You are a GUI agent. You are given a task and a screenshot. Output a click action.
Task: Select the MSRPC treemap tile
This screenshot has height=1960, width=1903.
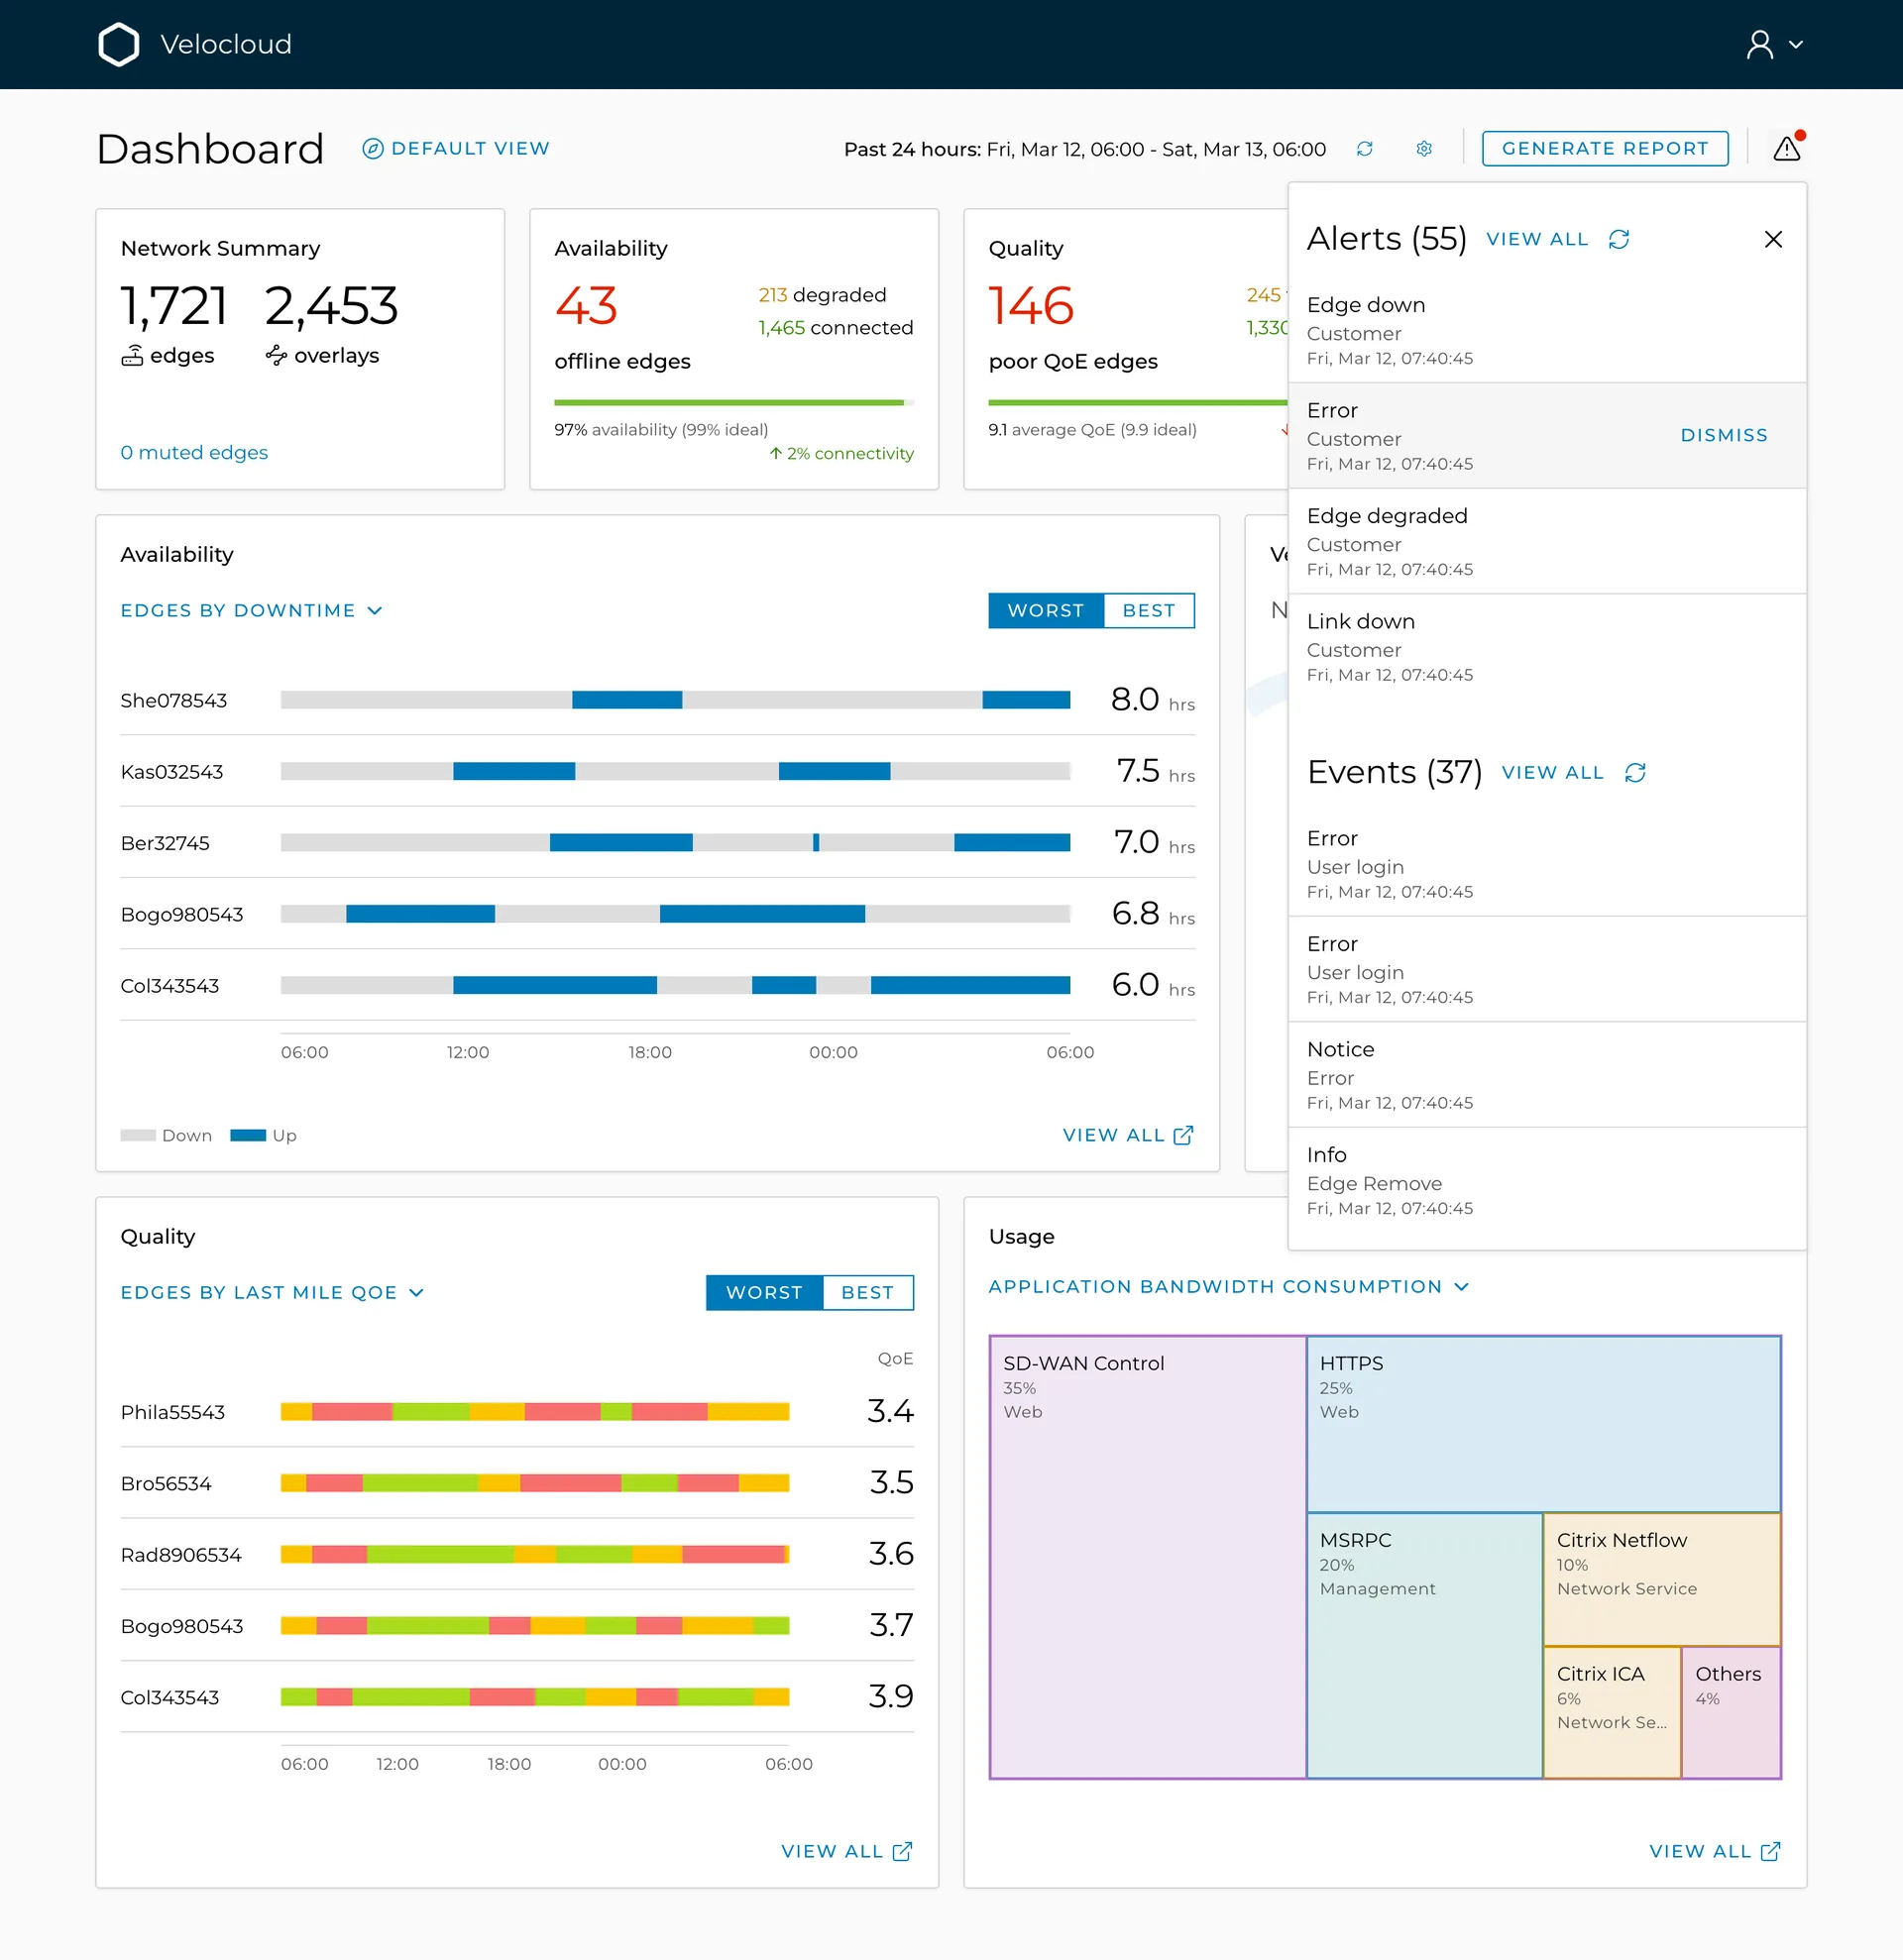click(1424, 1645)
